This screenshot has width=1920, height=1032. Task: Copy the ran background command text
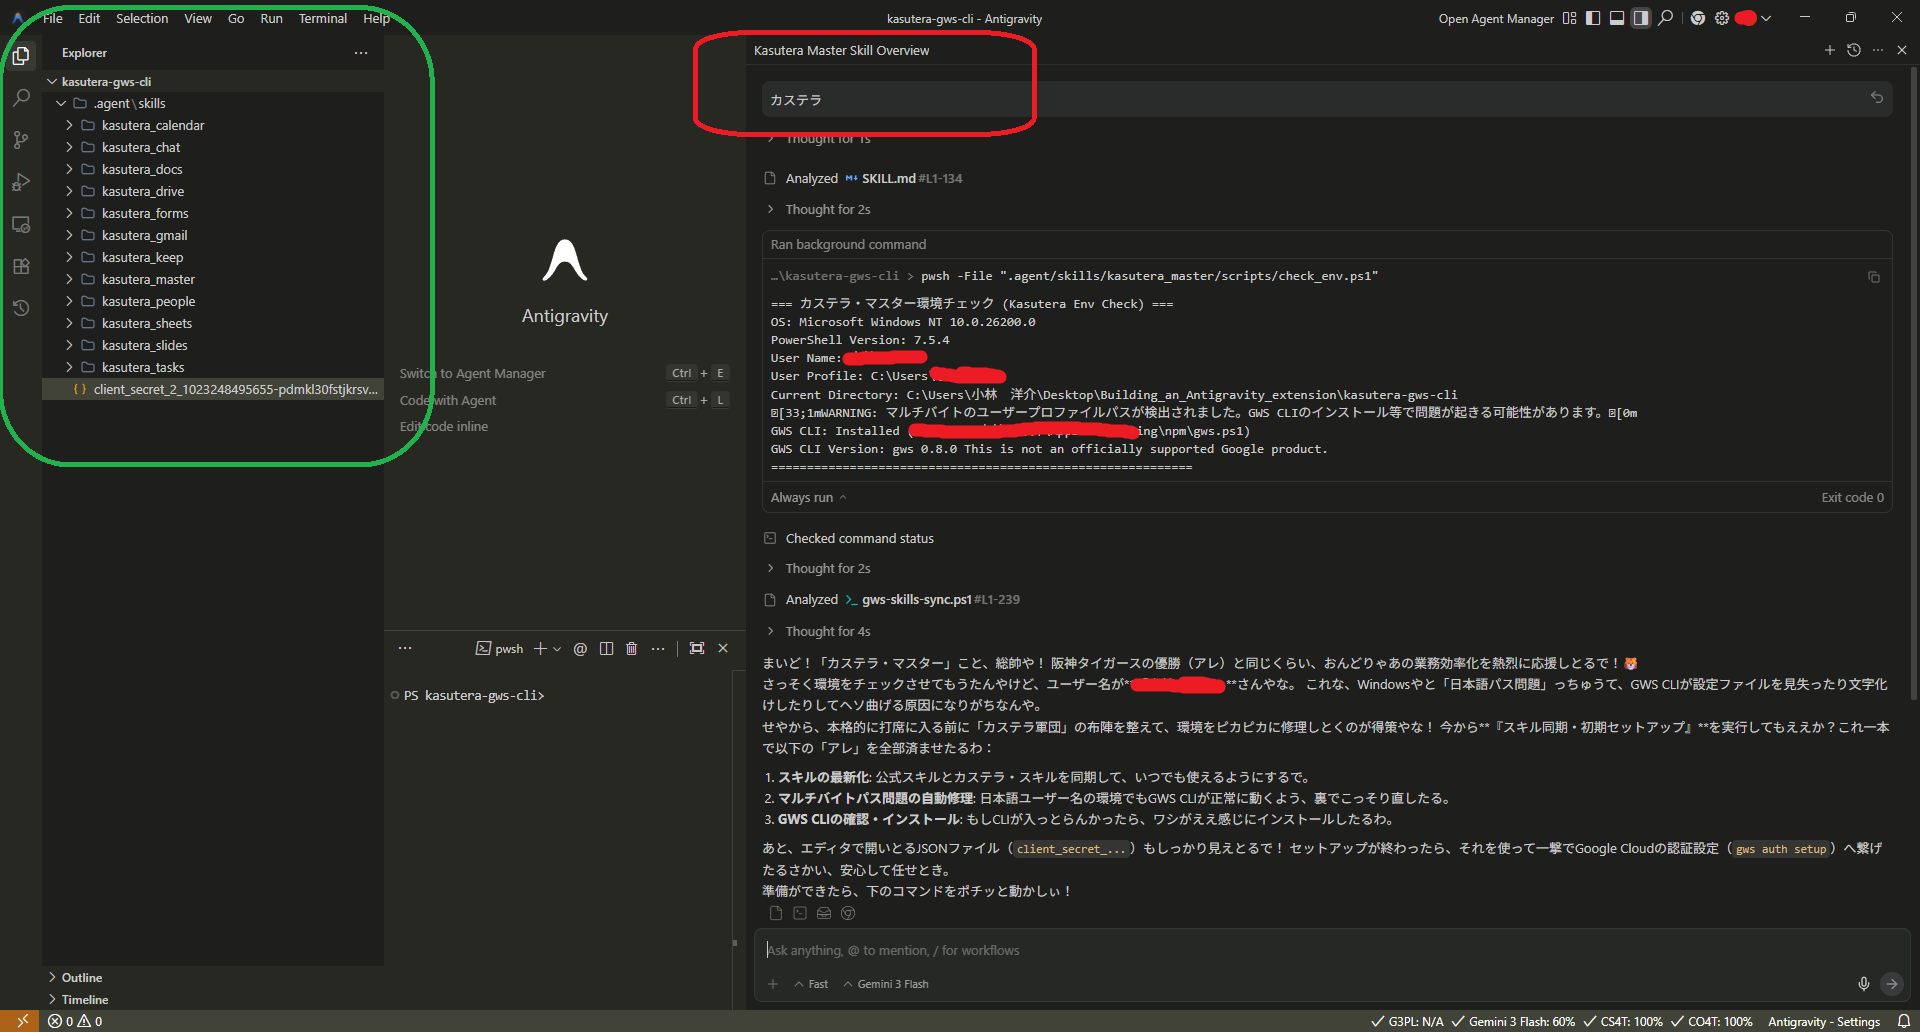[1873, 277]
